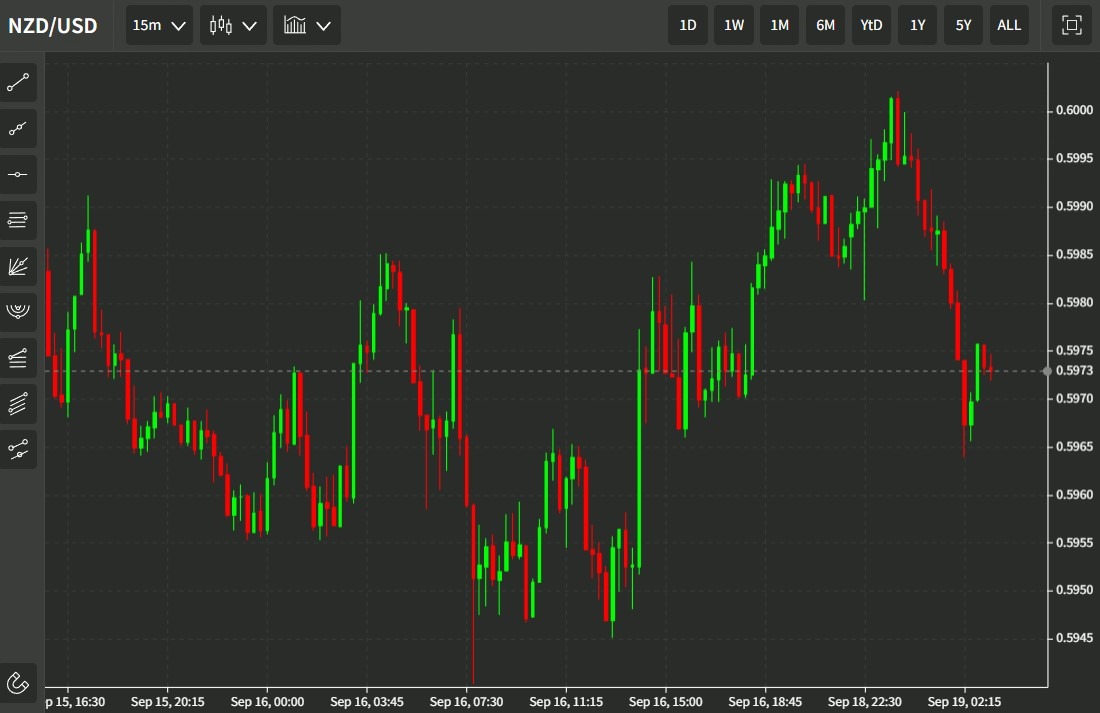Set chart range to 1W
1100x713 pixels.
point(734,25)
